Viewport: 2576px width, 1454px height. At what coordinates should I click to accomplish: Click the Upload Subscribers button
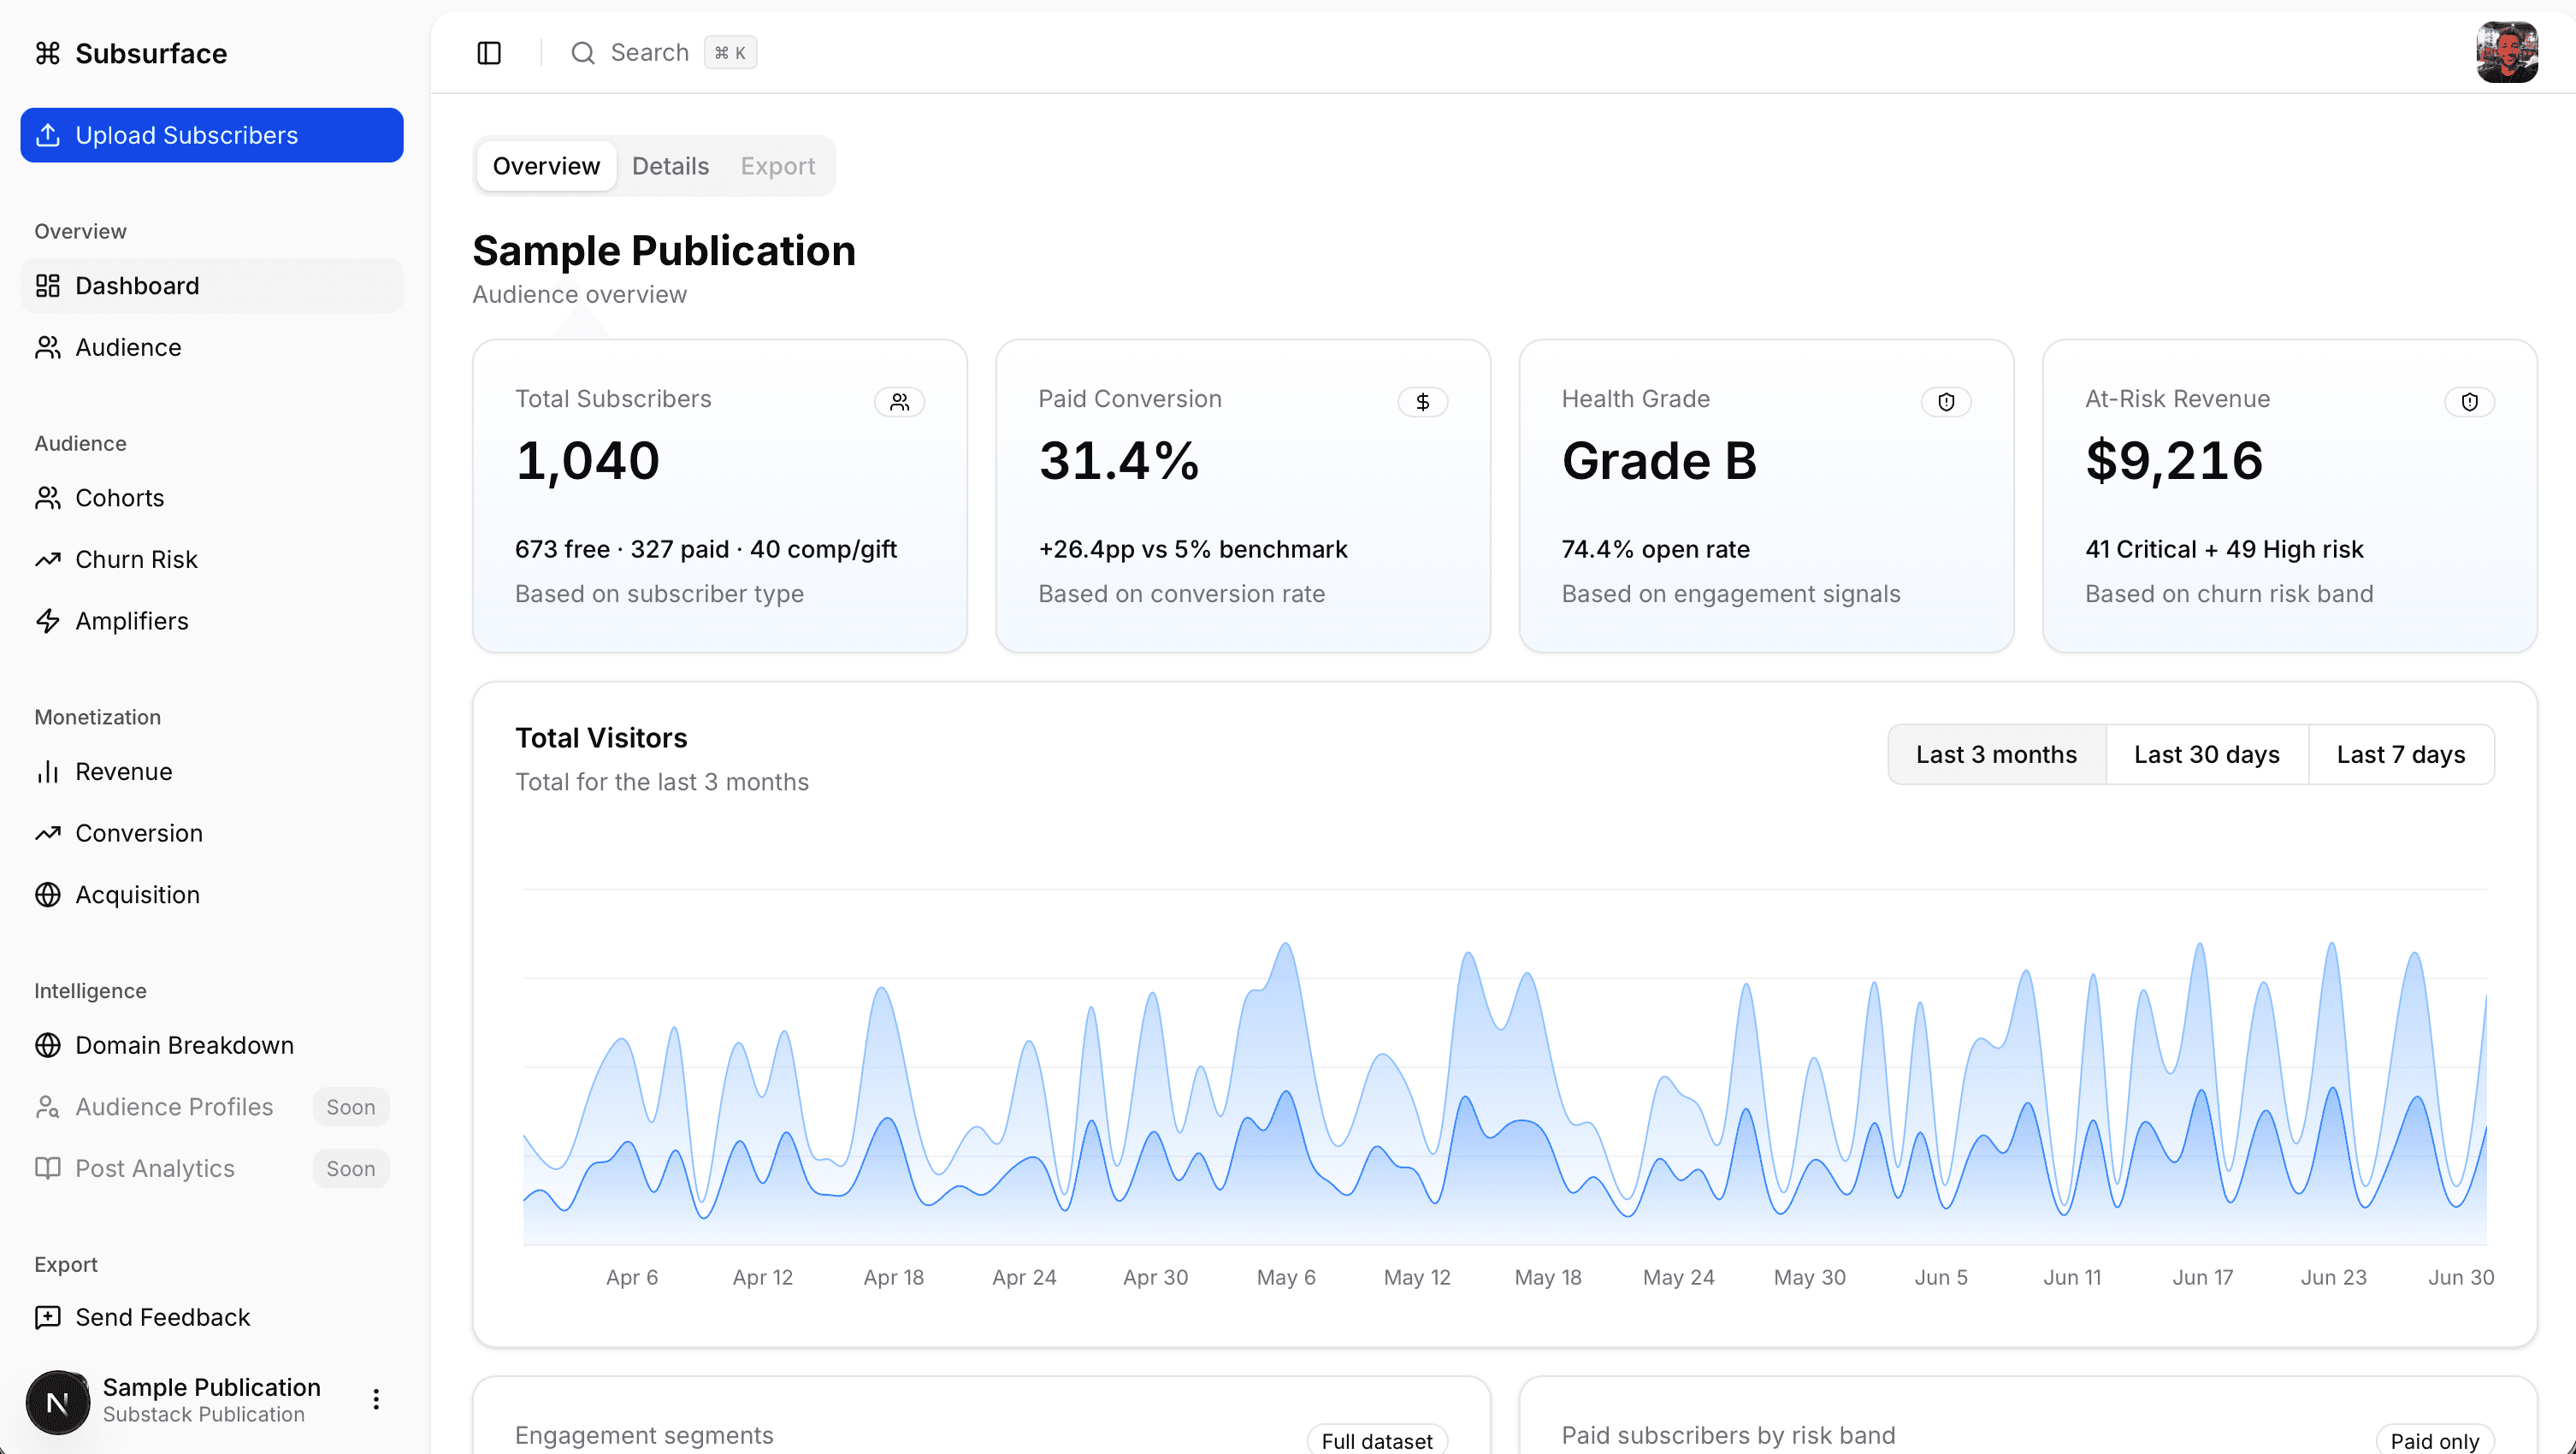point(212,135)
